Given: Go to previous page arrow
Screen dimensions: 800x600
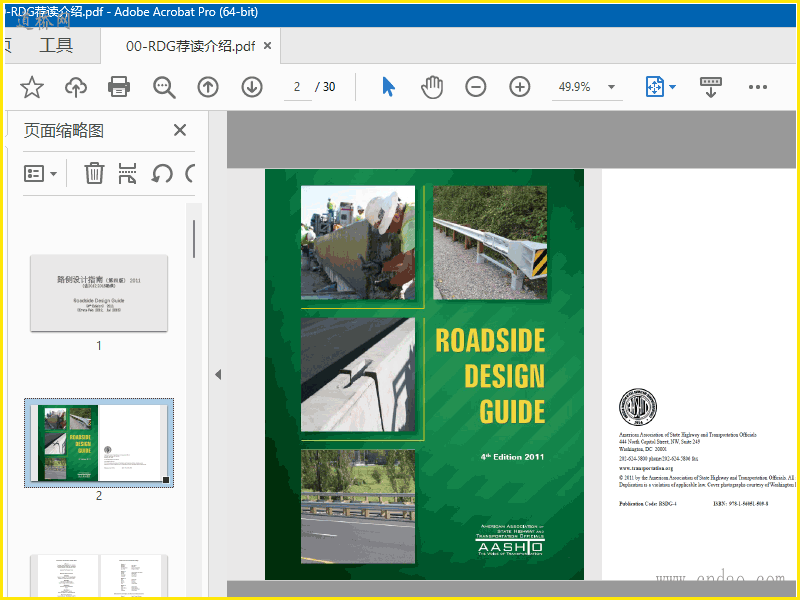Looking at the screenshot, I should pyautogui.click(x=208, y=87).
